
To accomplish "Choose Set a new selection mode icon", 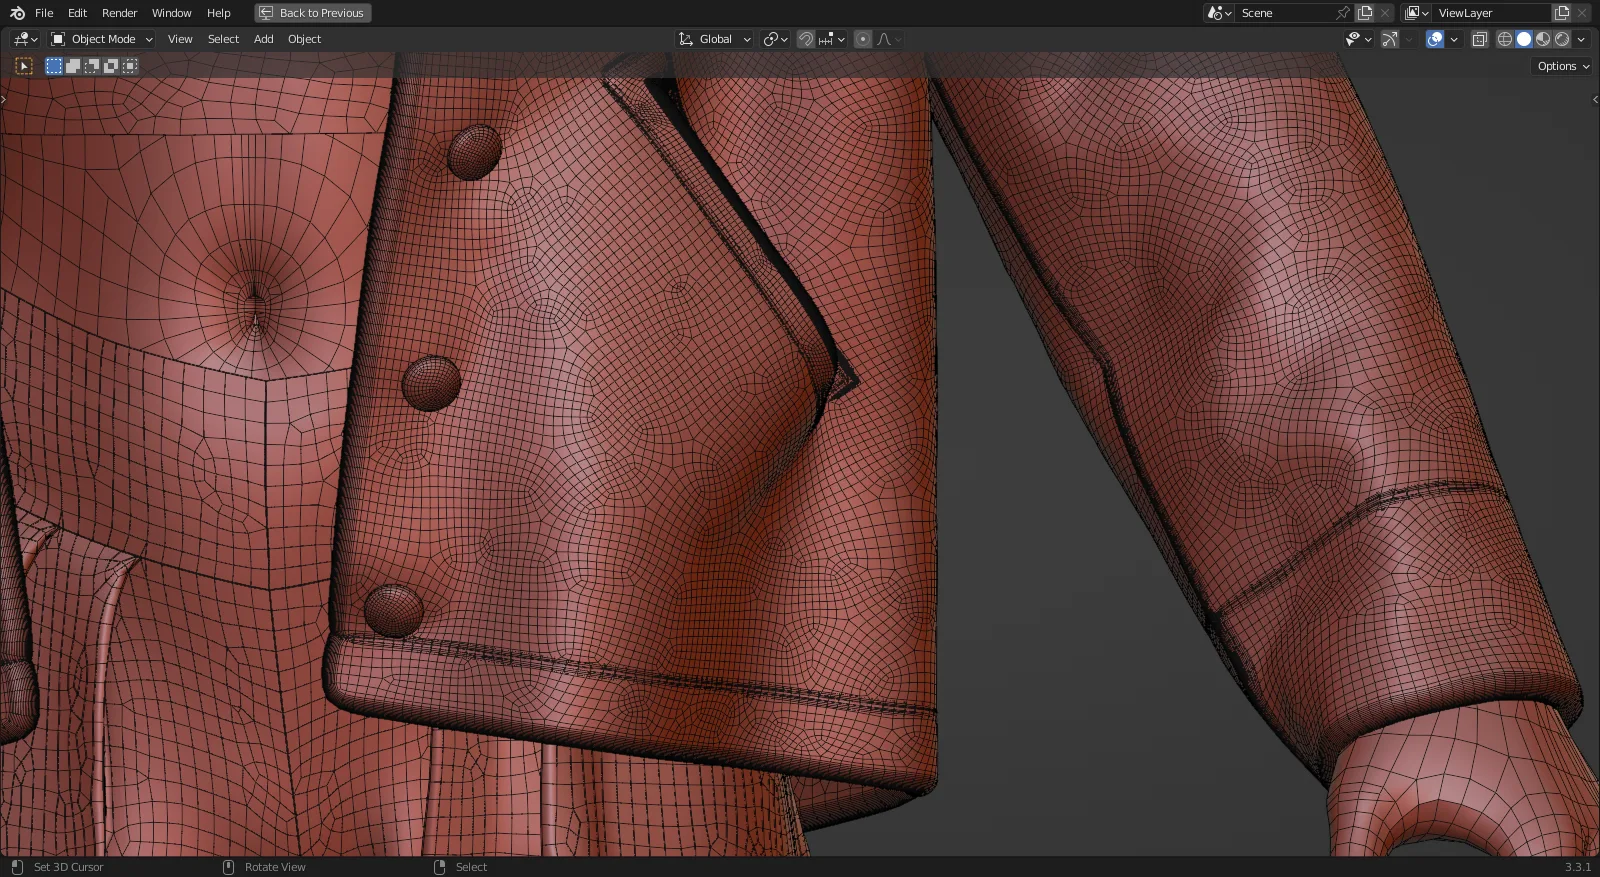I will coord(54,66).
